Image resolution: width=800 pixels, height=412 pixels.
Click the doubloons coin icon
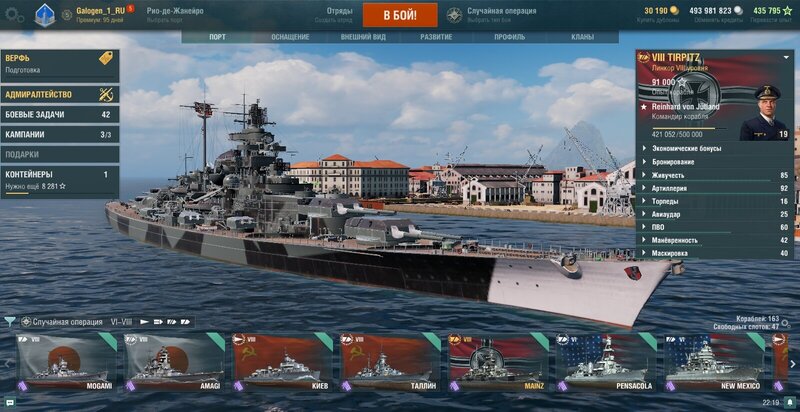point(674,11)
